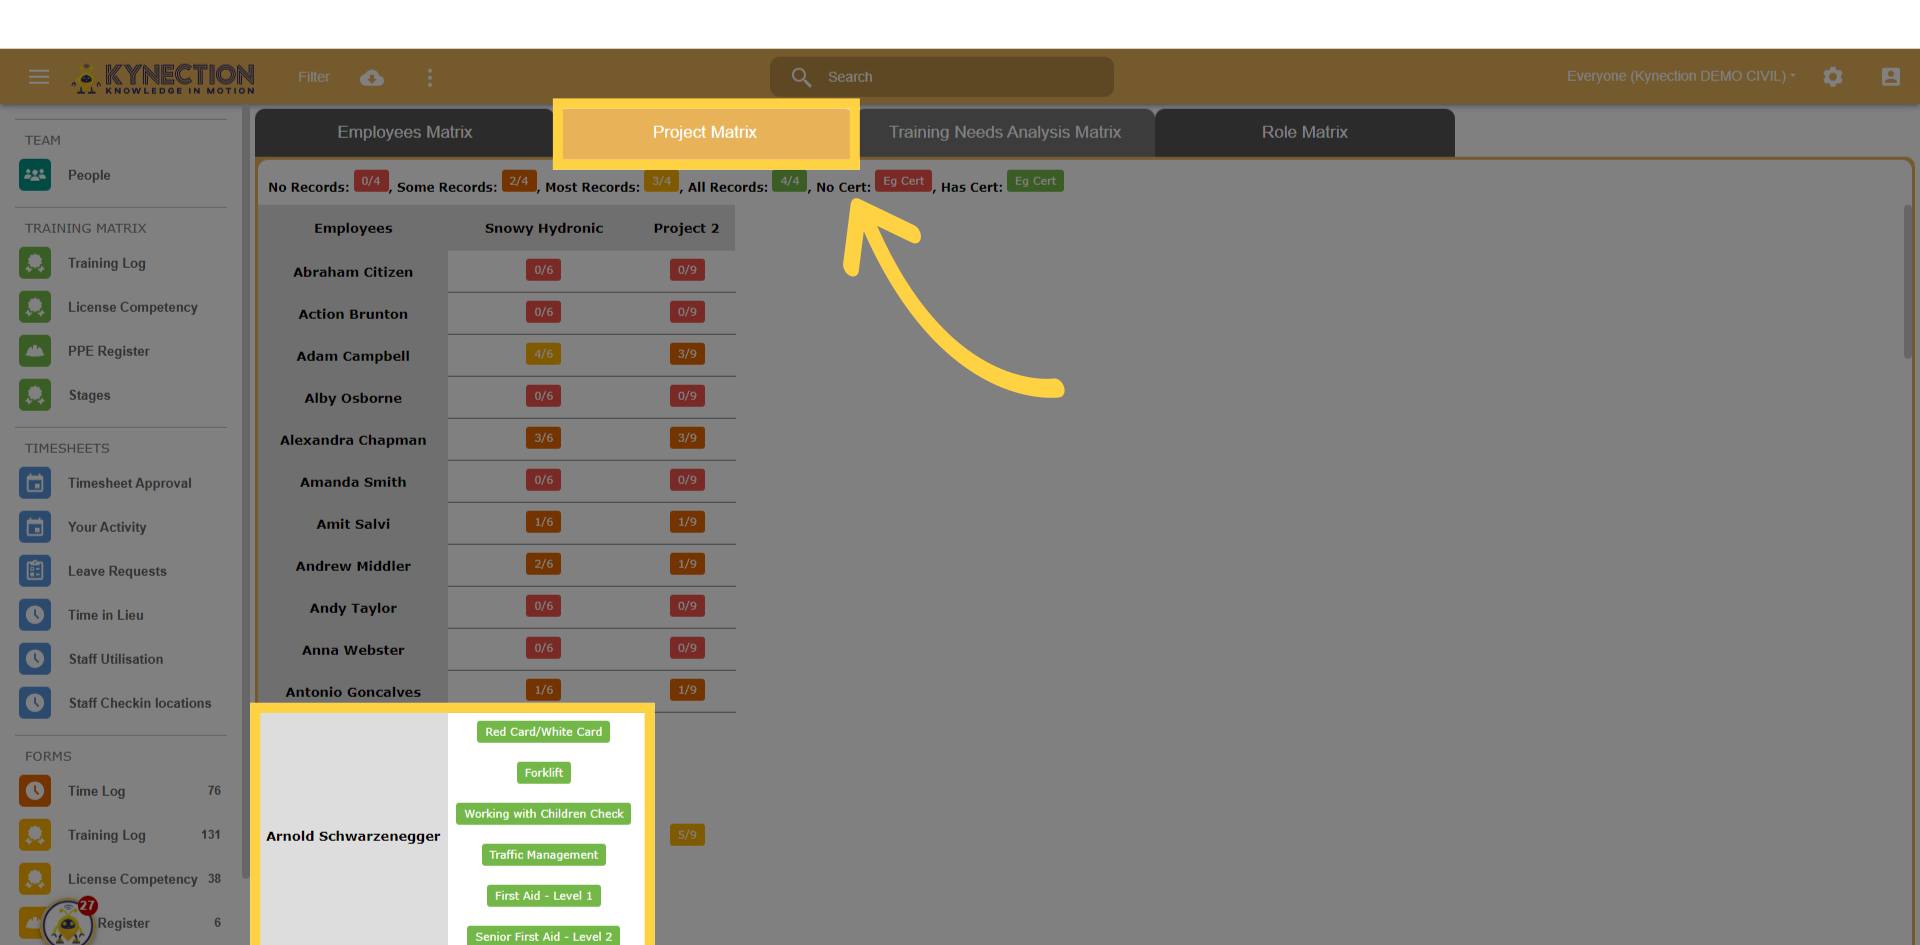Click the Stages sidebar icon
This screenshot has width=1920, height=945.
(x=35, y=395)
